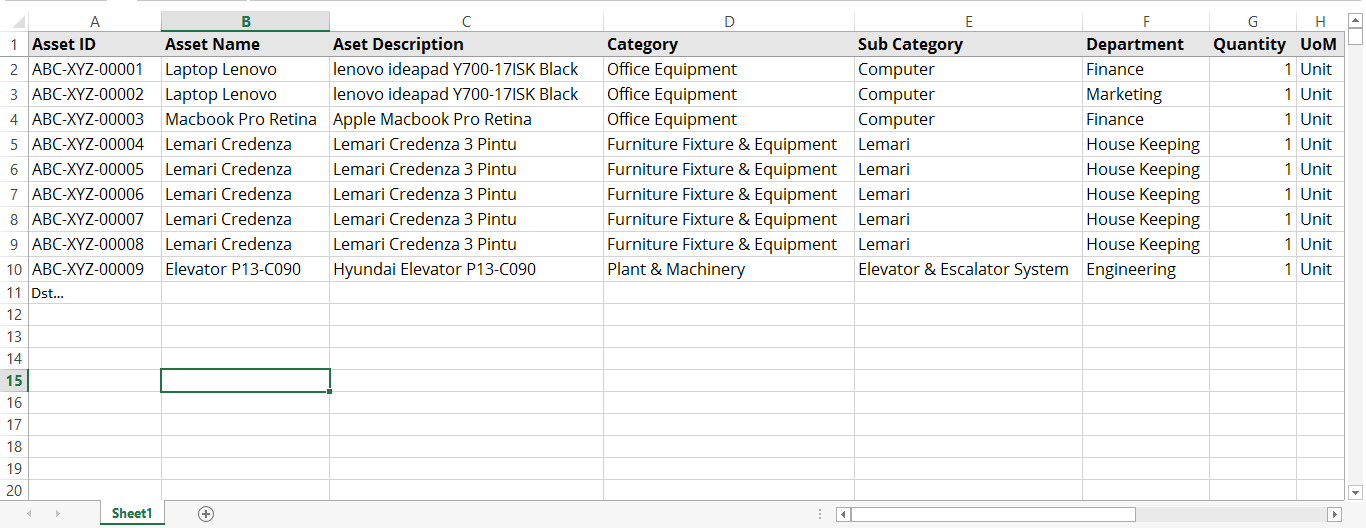Select the "Dst..." cell in row 11
Viewport: 1366px width, 528px height.
pos(95,293)
